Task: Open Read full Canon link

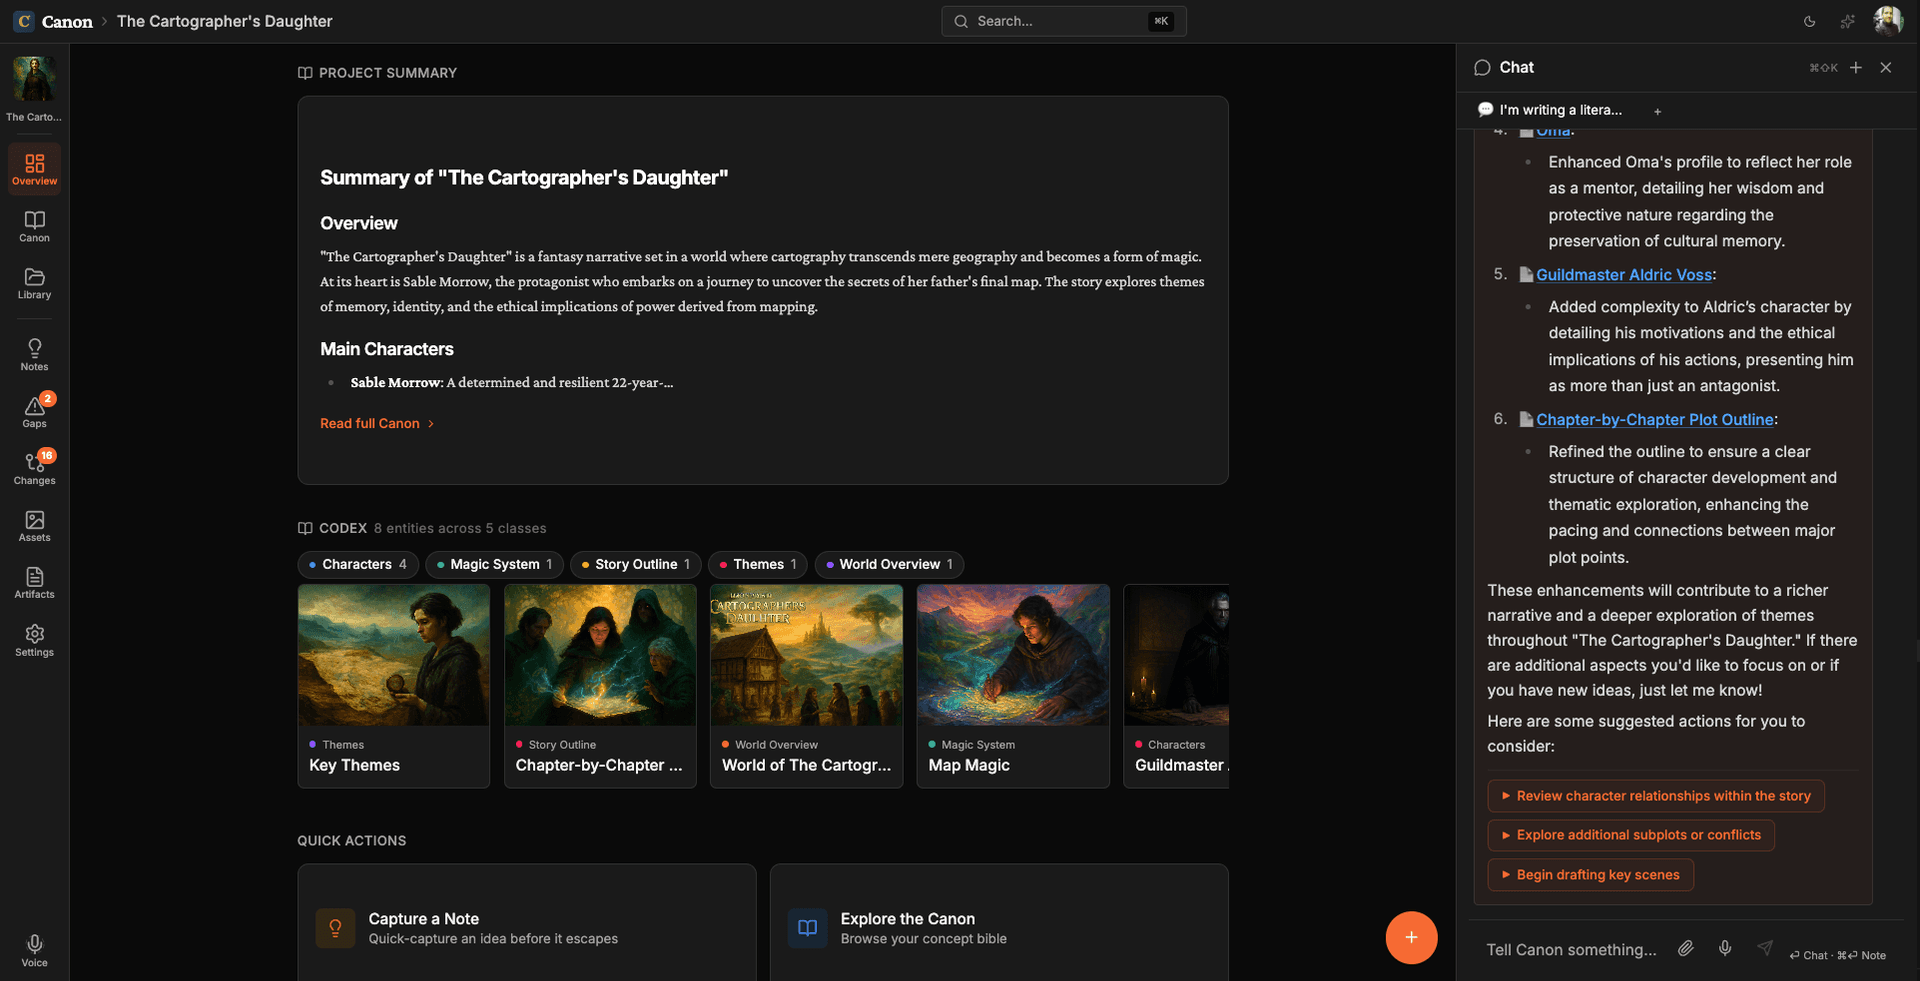Action: tap(377, 423)
